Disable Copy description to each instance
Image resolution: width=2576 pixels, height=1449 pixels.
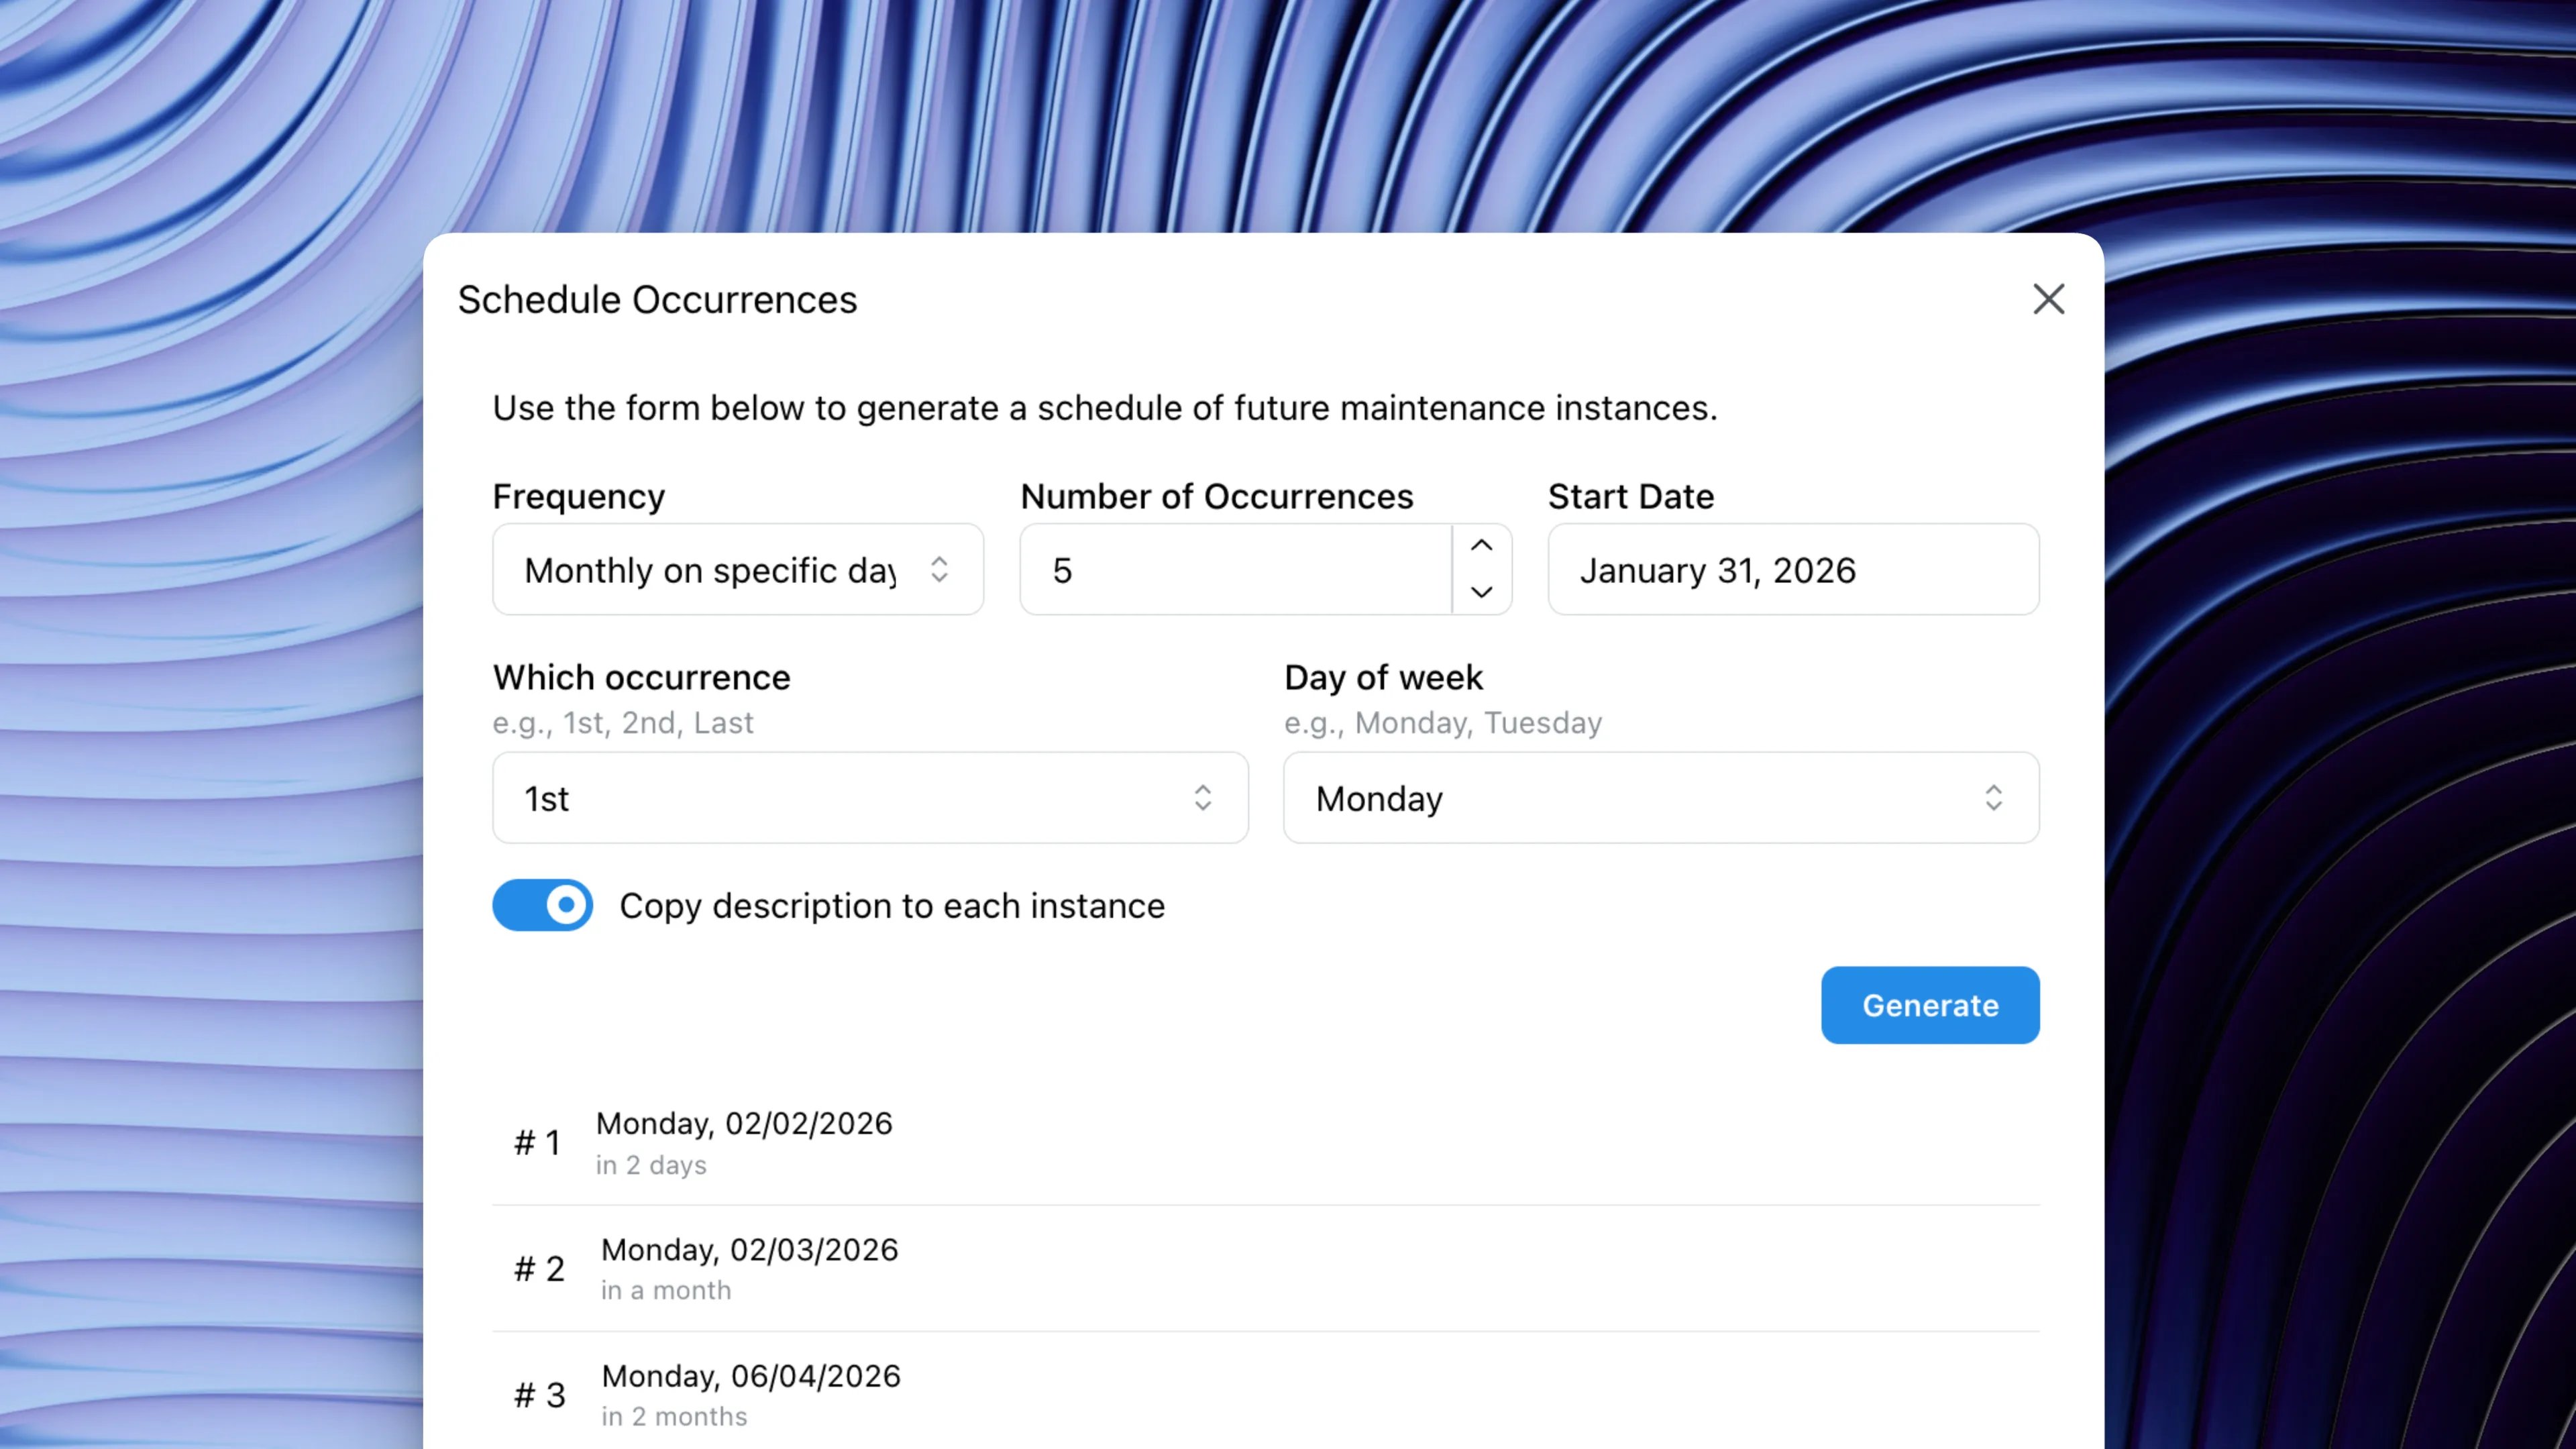[x=542, y=905]
